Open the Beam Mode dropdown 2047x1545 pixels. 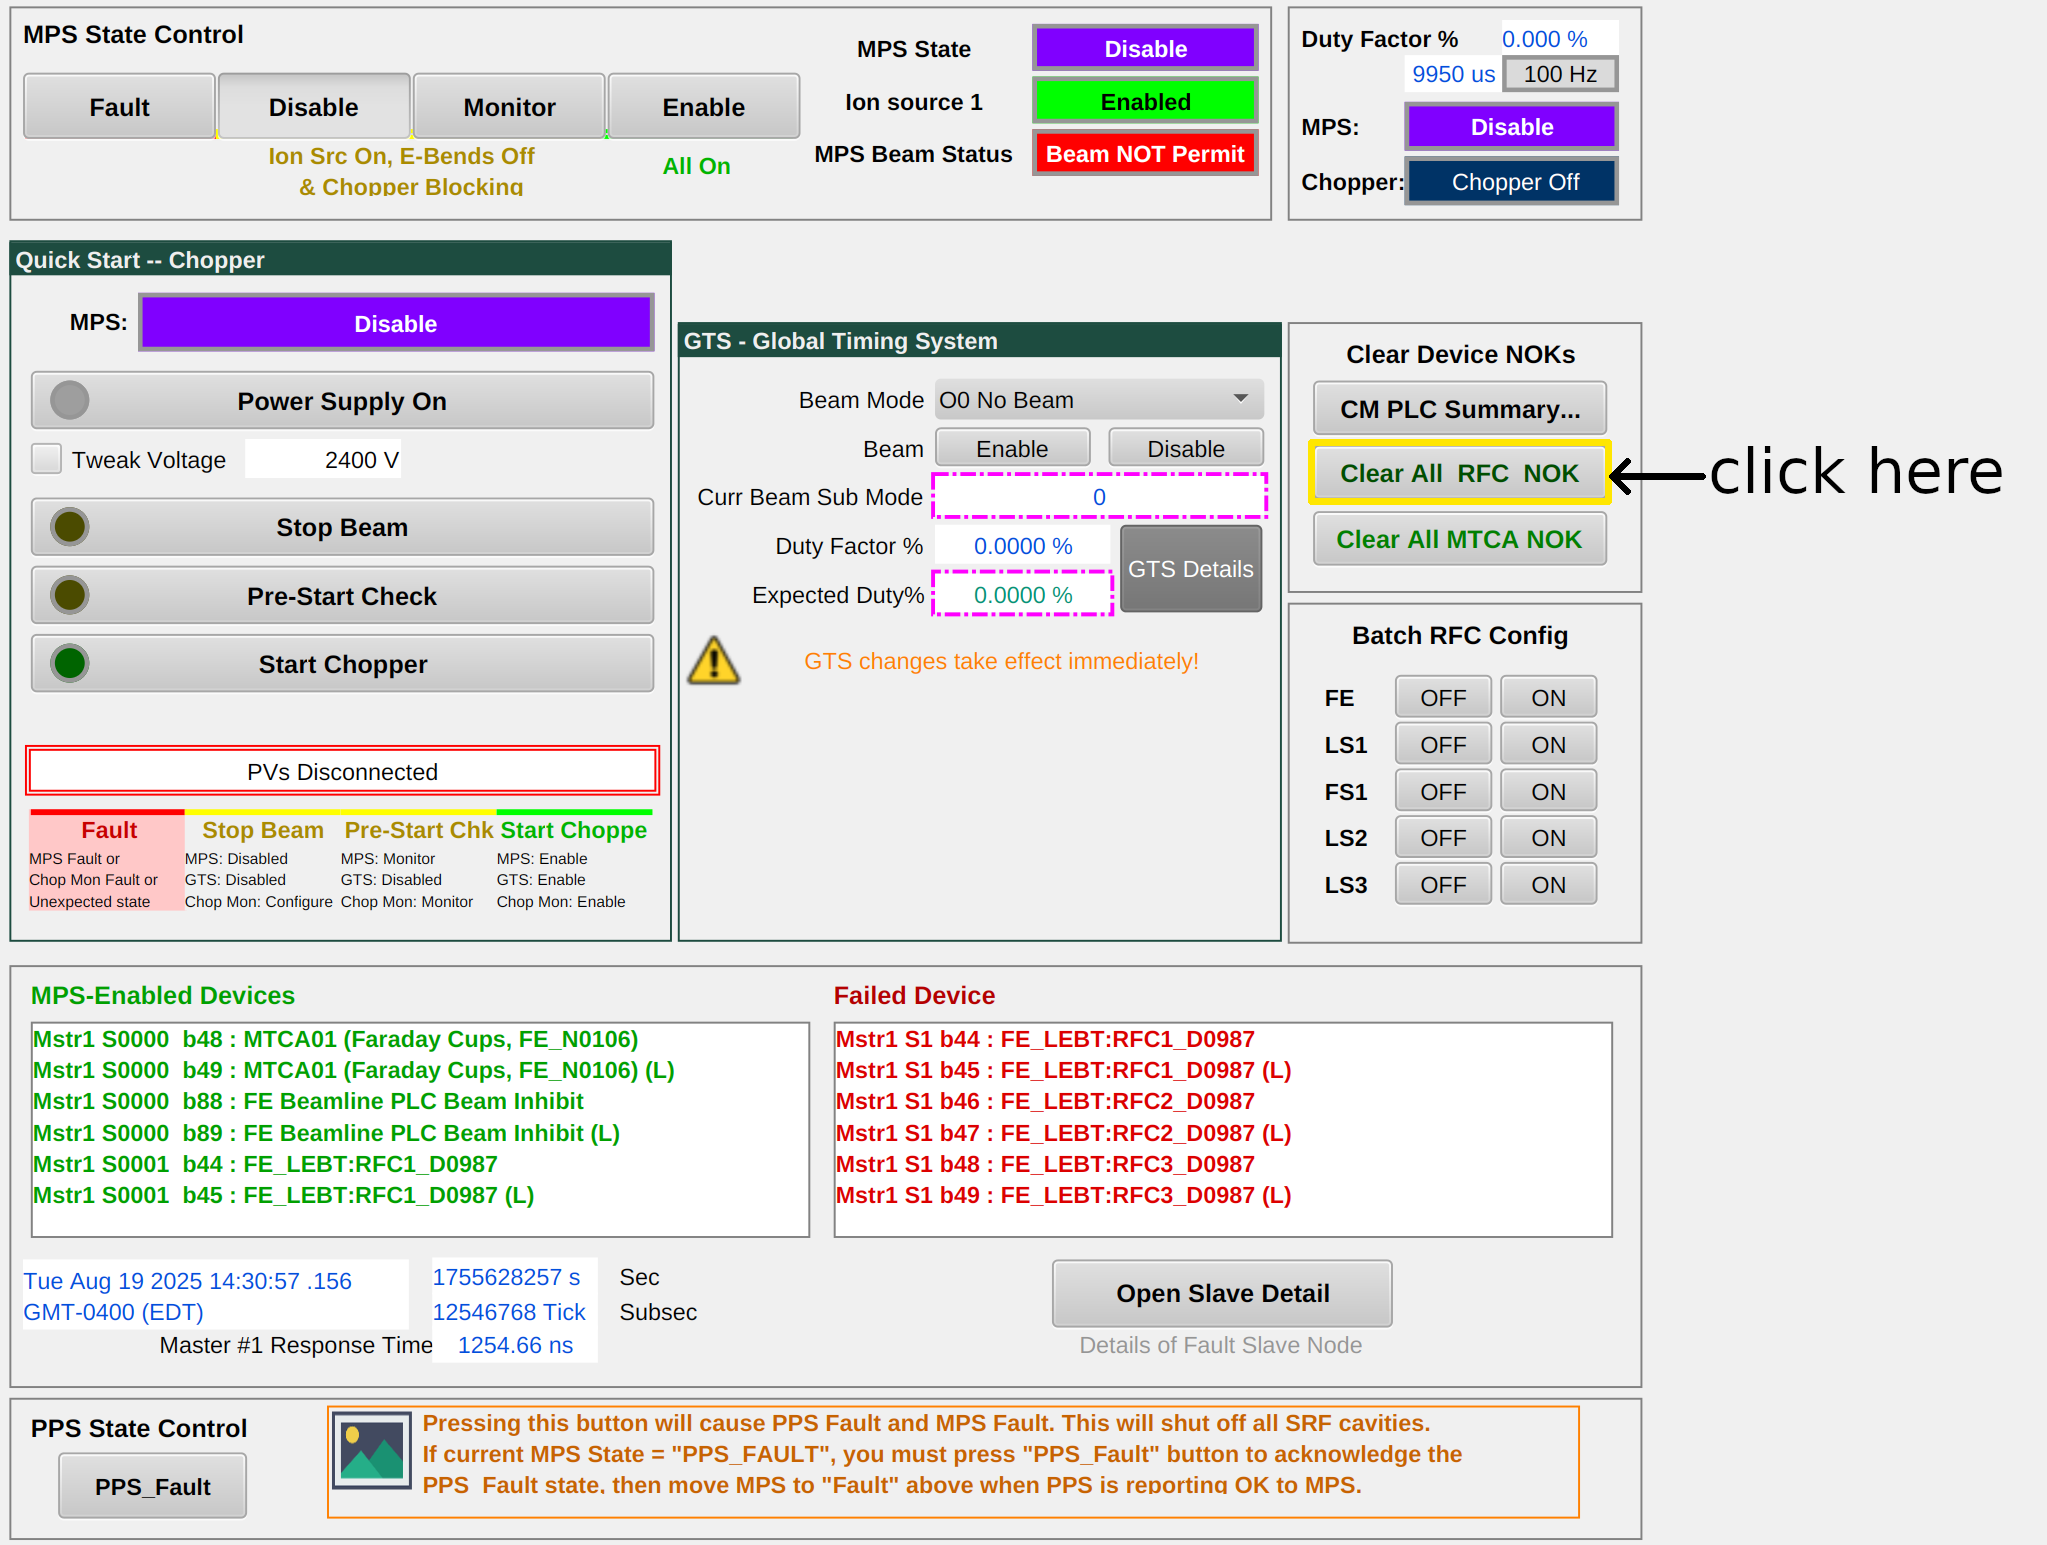(x=1099, y=400)
